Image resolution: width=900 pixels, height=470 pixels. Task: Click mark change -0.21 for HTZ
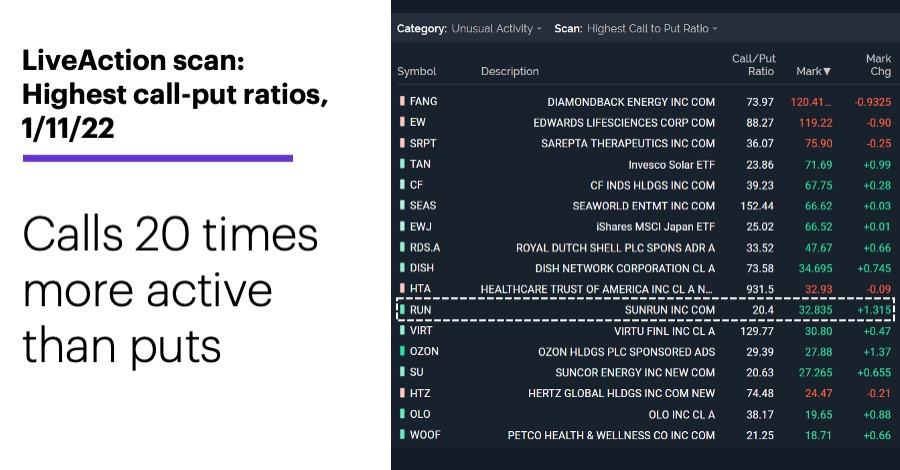pos(879,394)
